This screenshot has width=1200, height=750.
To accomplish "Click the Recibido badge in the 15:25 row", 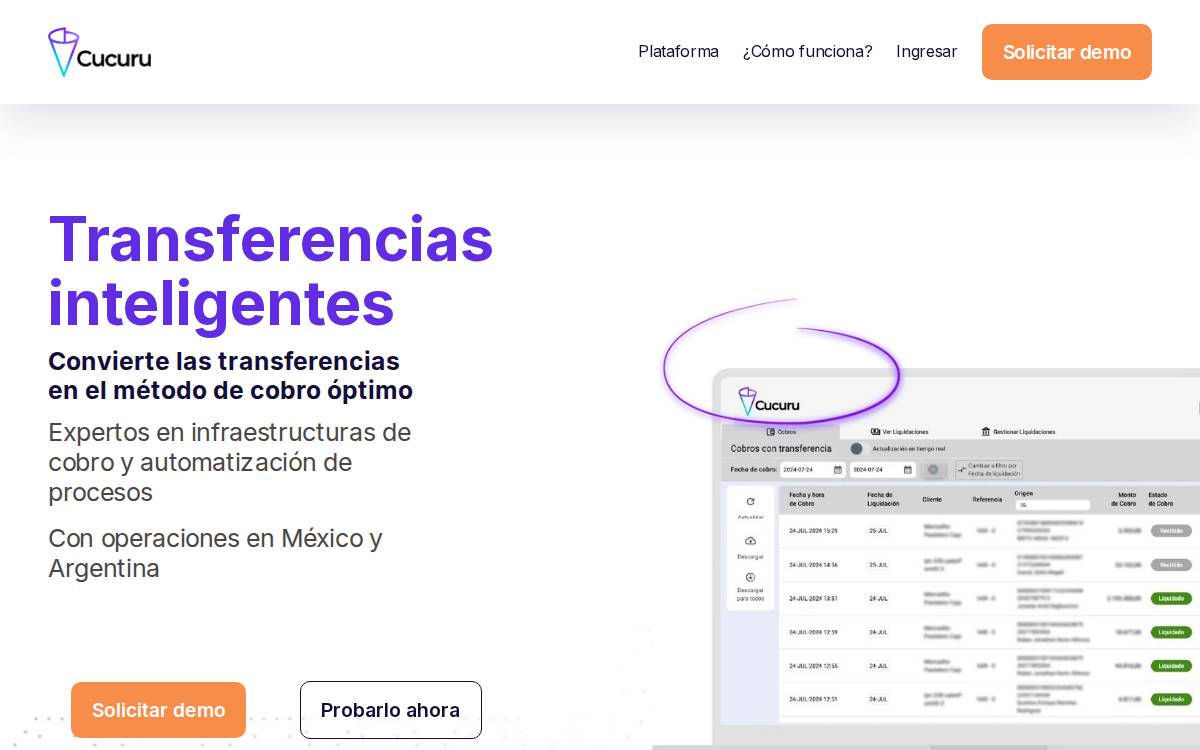I will [1171, 531].
